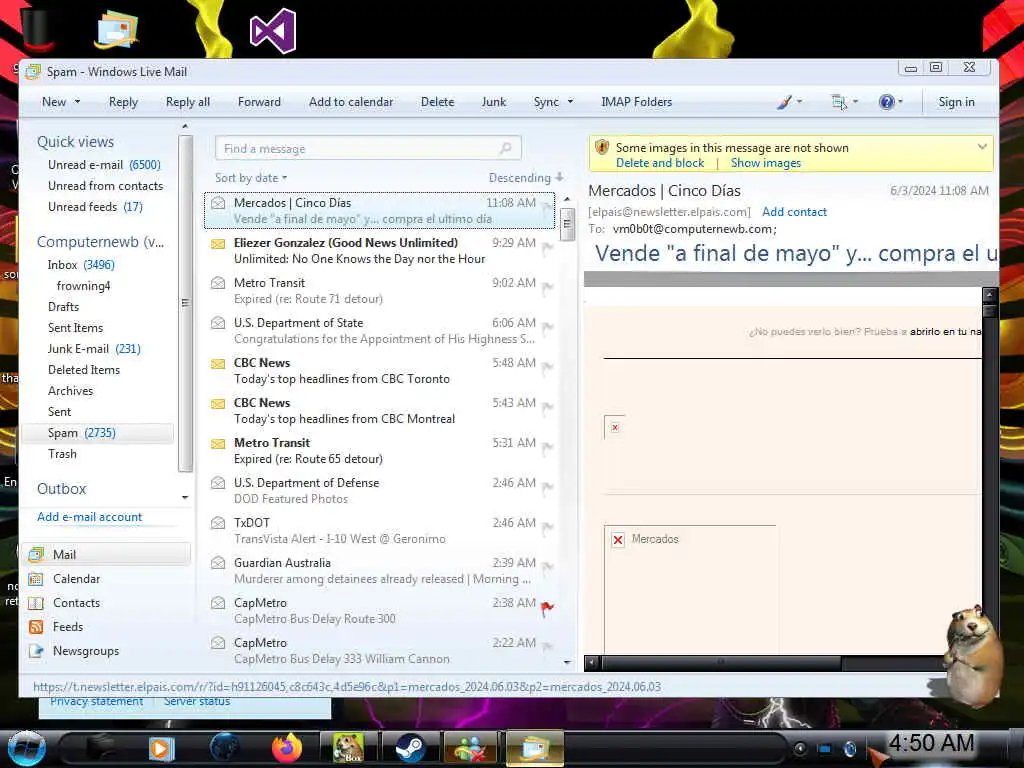Screen dimensions: 1024x768
Task: Select Unread e-mail (6500) quick view
Action: click(104, 165)
